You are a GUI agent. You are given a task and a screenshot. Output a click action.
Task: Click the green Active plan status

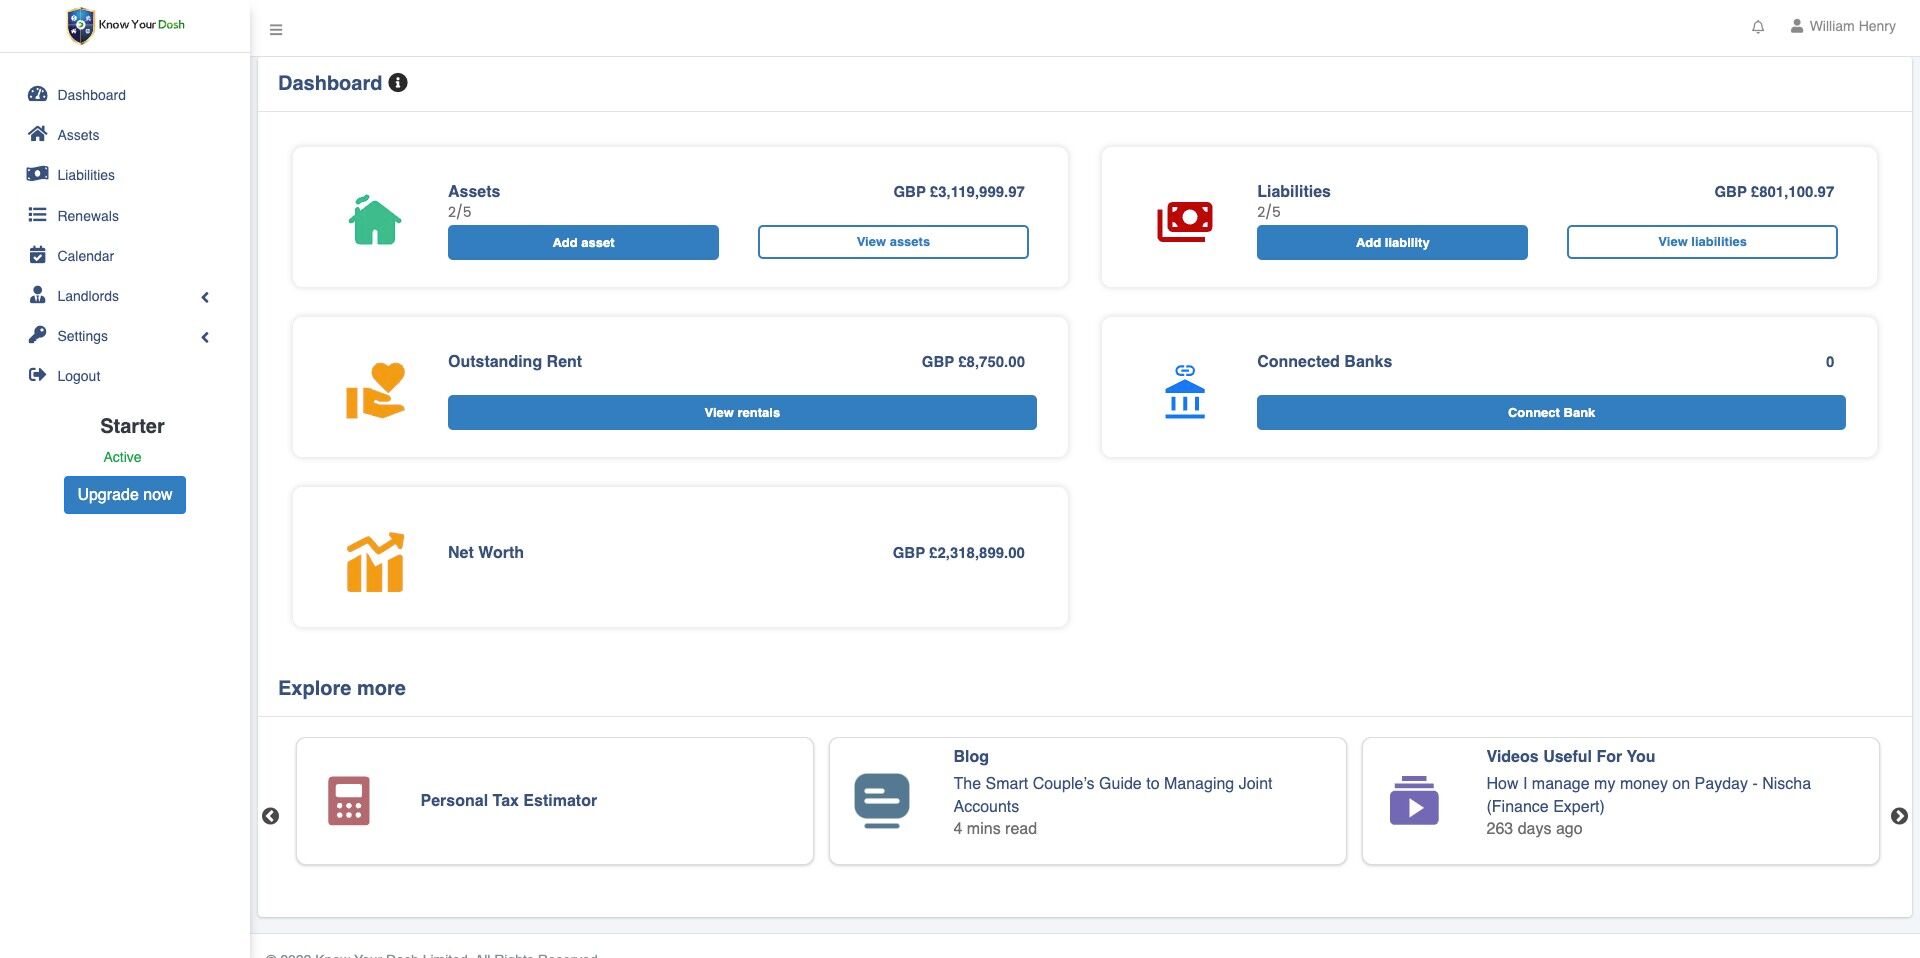pos(122,457)
